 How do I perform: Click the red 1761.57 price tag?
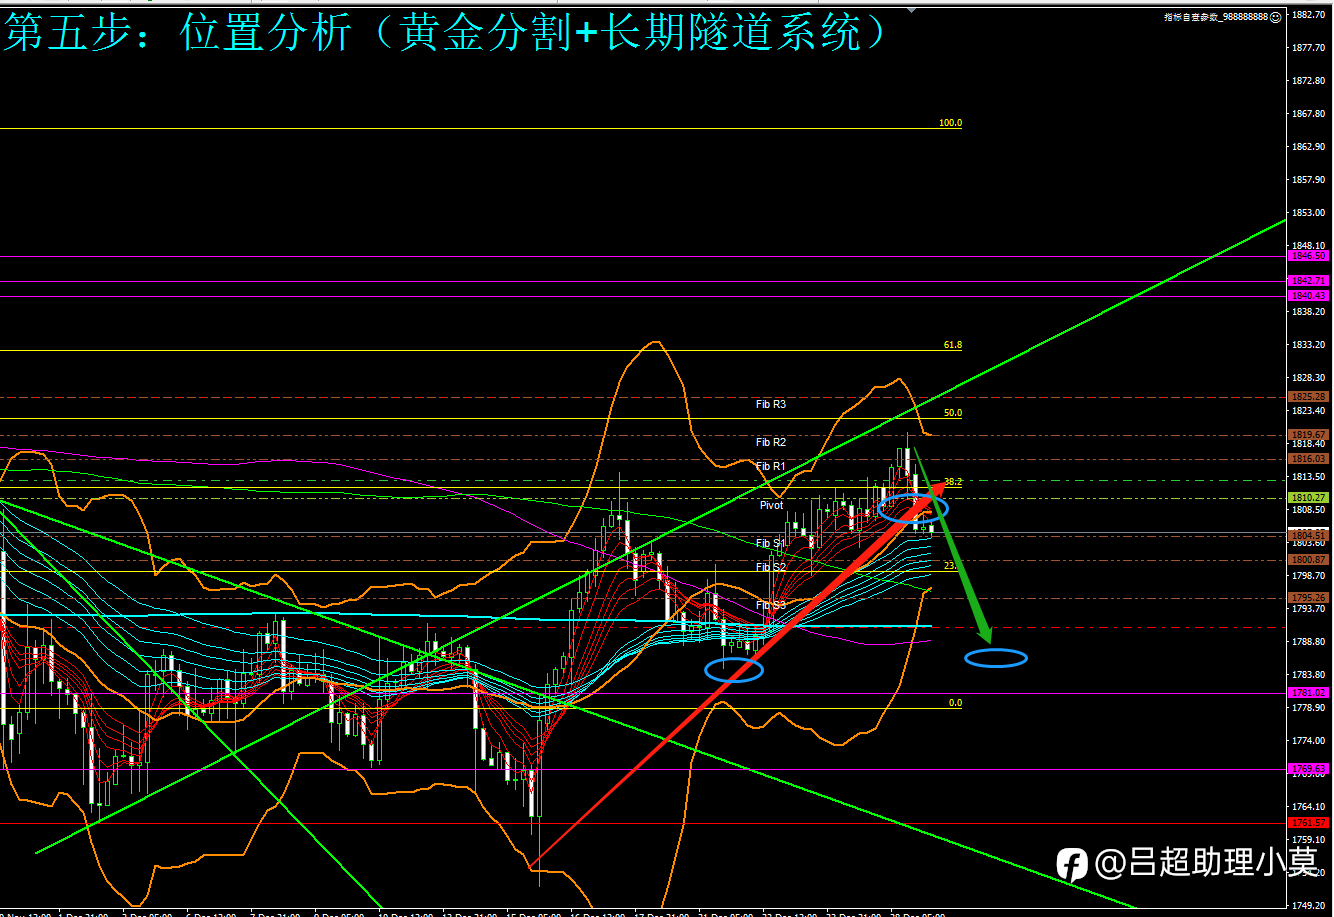(x=1310, y=822)
